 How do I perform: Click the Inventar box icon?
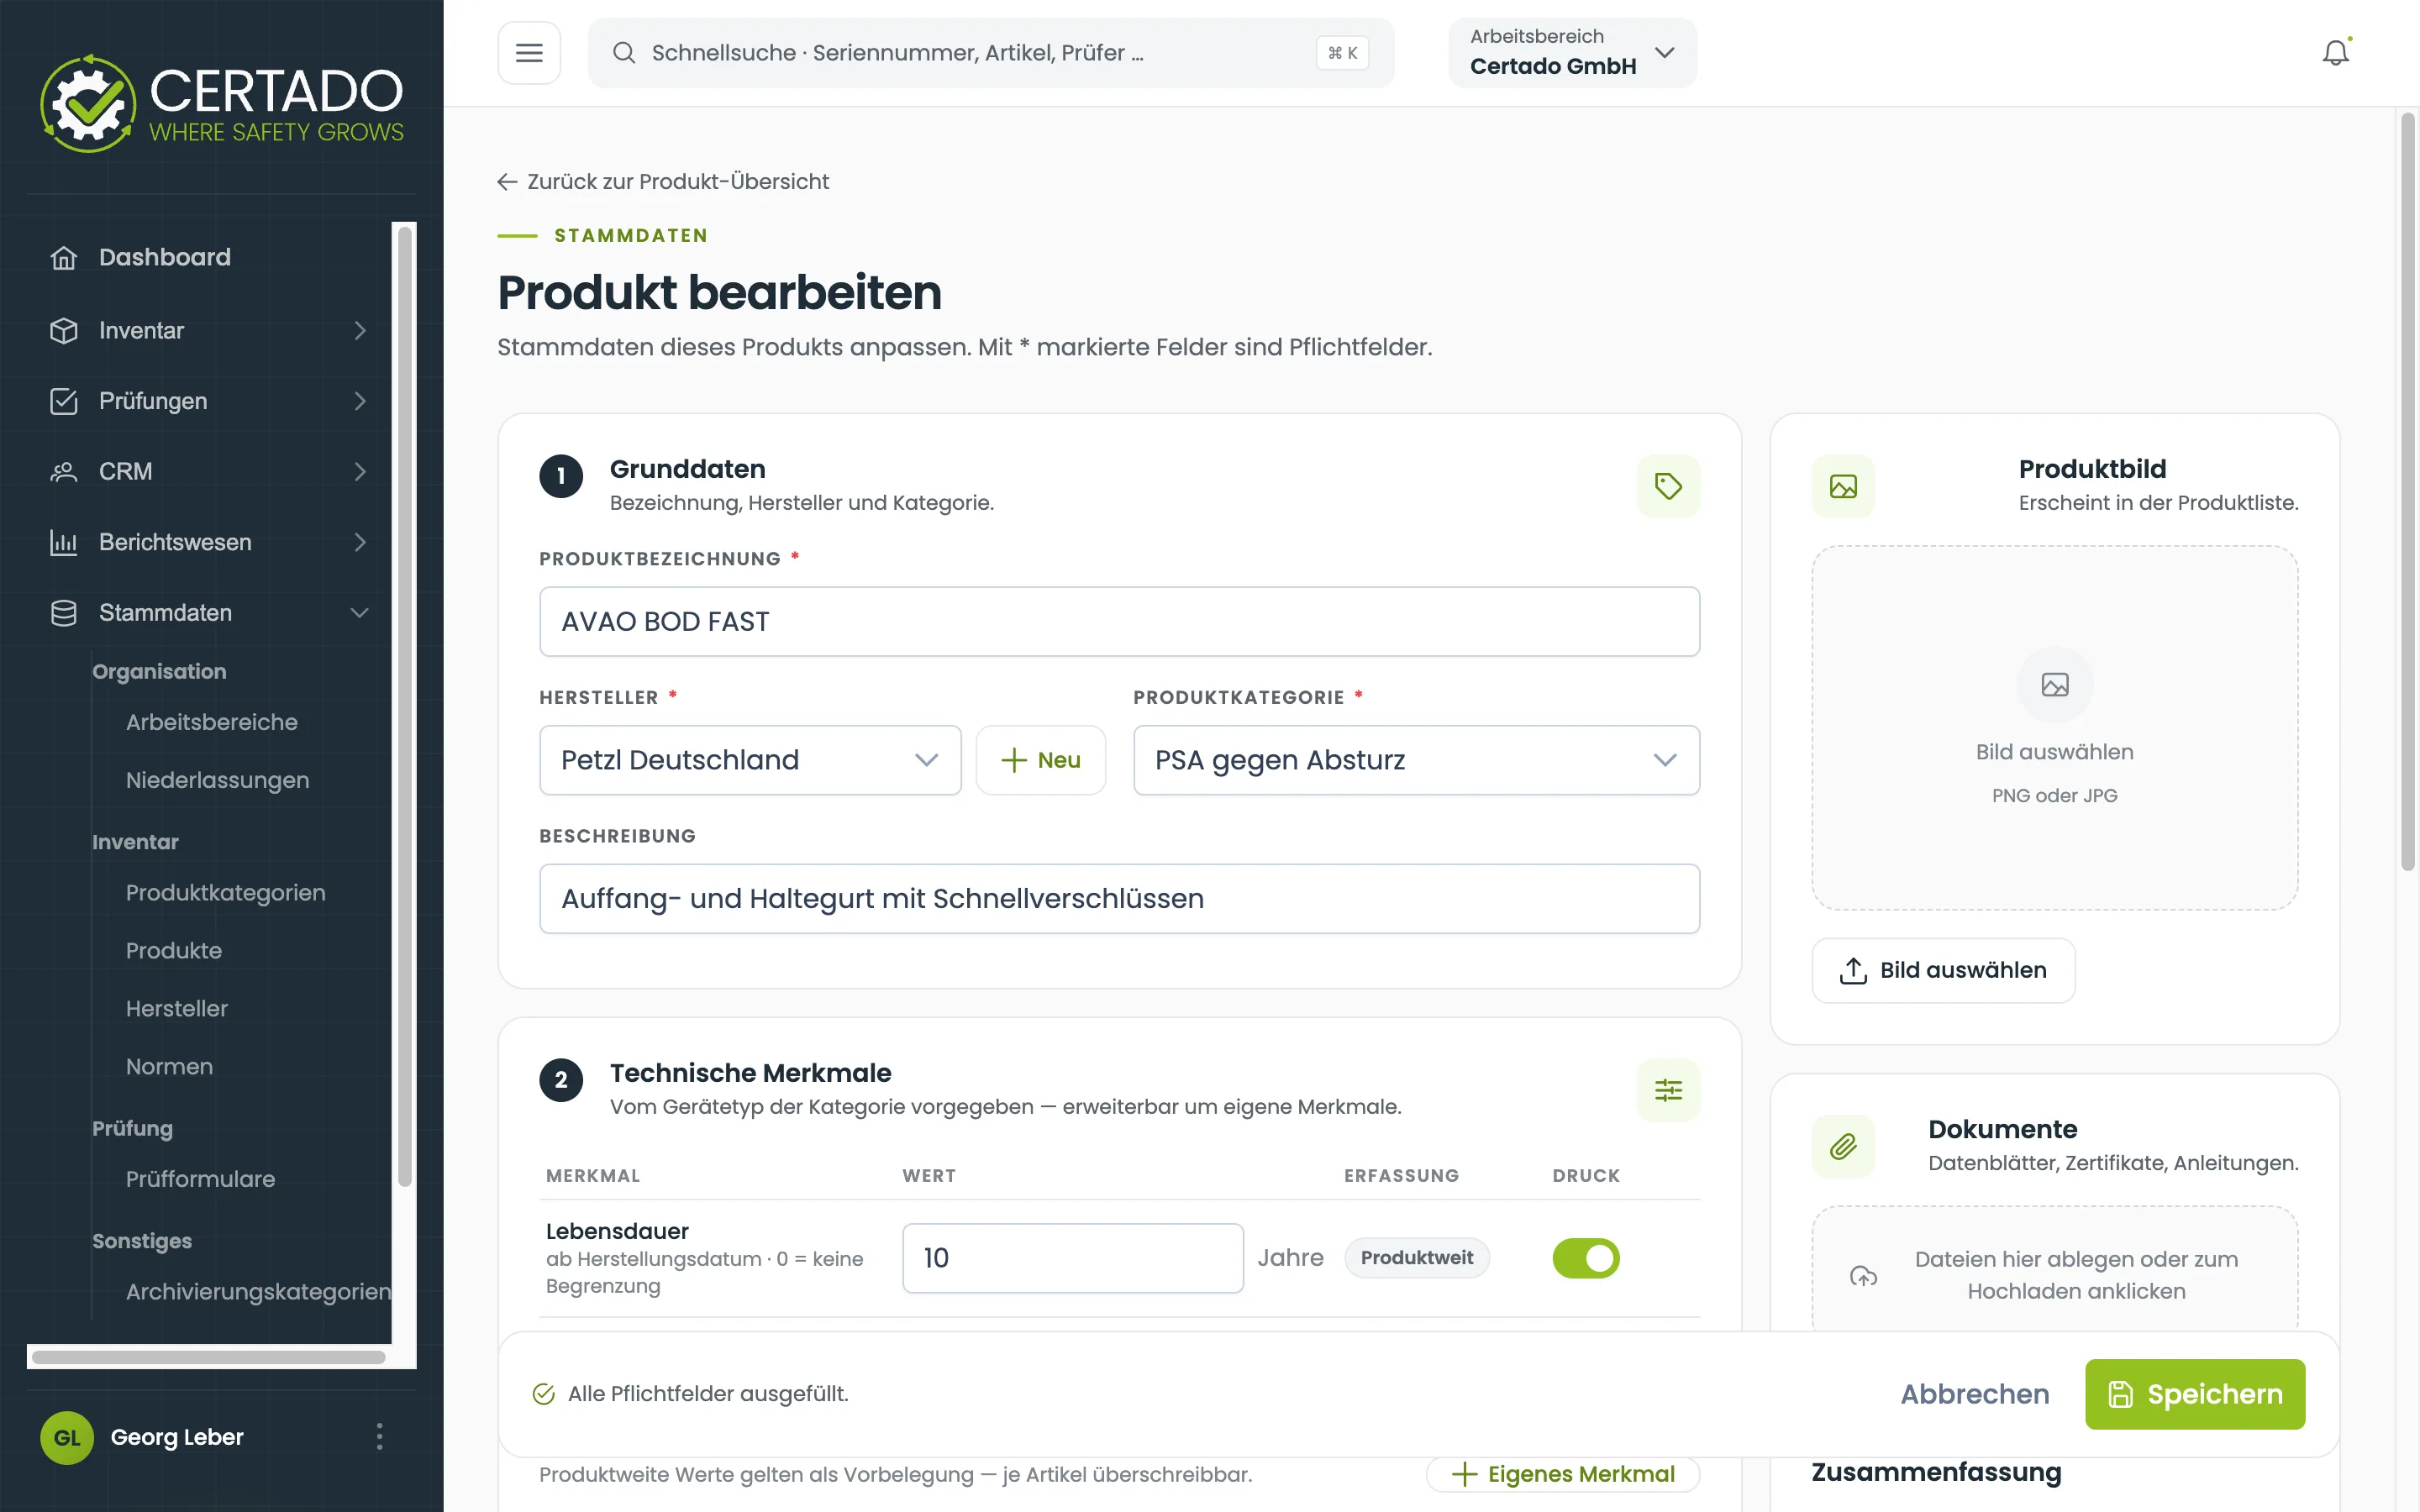[64, 330]
